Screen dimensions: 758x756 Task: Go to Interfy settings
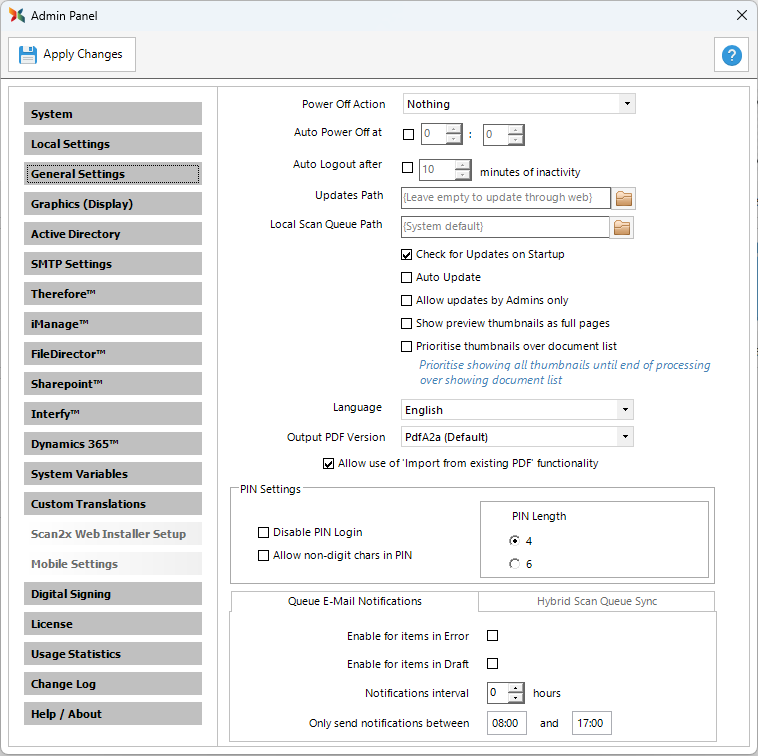113,413
